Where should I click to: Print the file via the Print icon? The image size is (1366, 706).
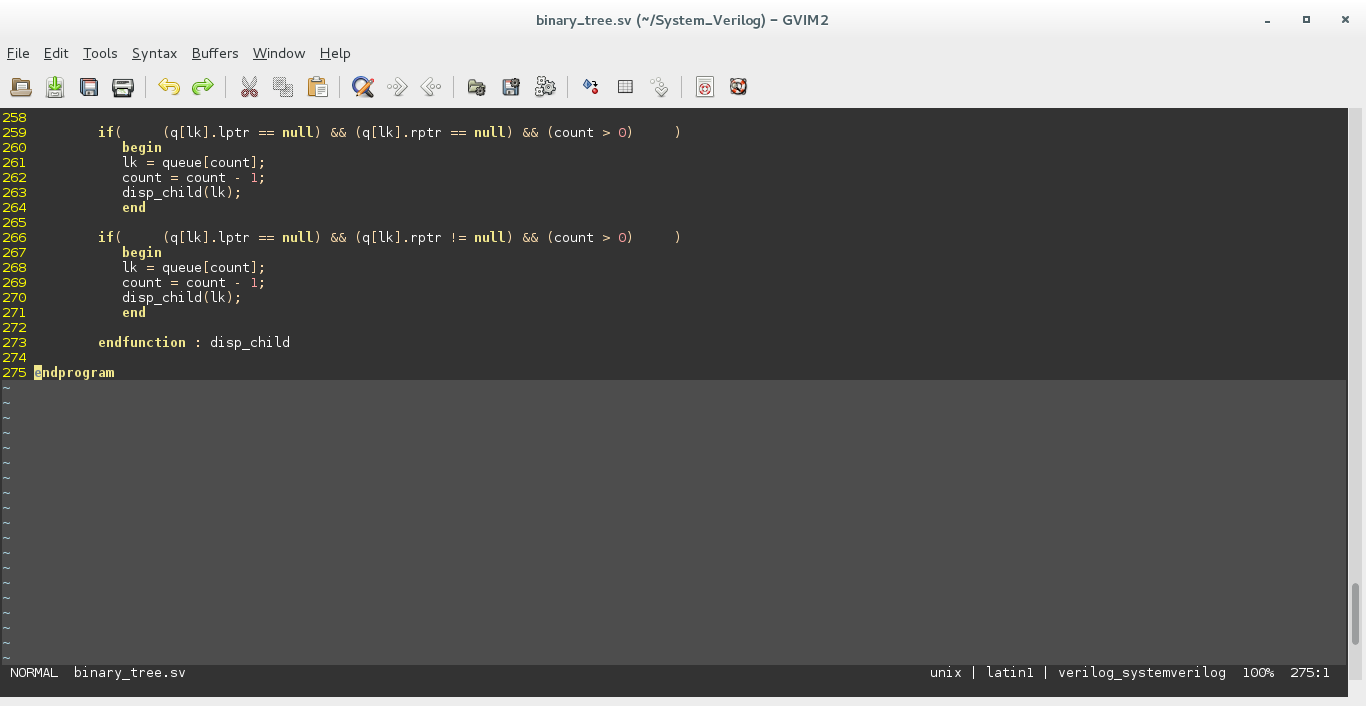pyautogui.click(x=123, y=87)
